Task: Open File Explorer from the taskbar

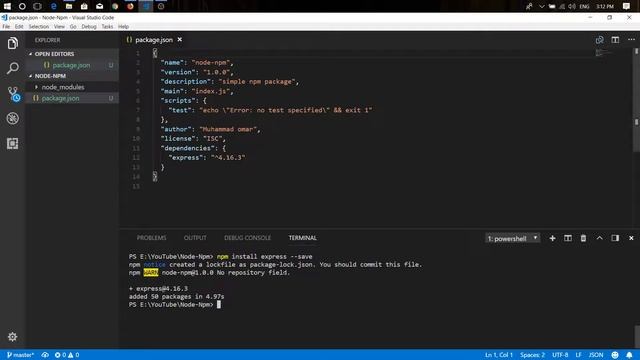Action: pos(69,6)
